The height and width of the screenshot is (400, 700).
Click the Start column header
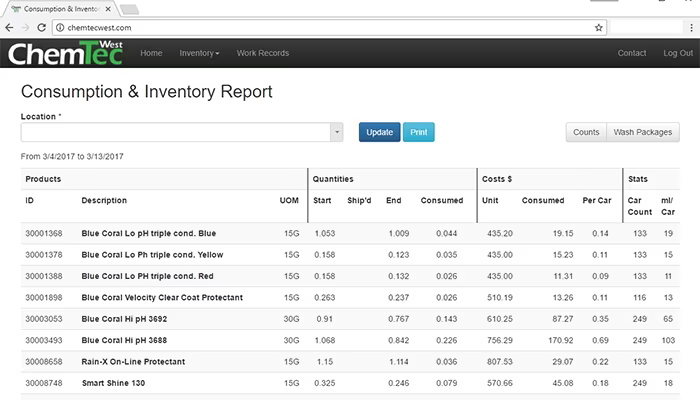322,200
